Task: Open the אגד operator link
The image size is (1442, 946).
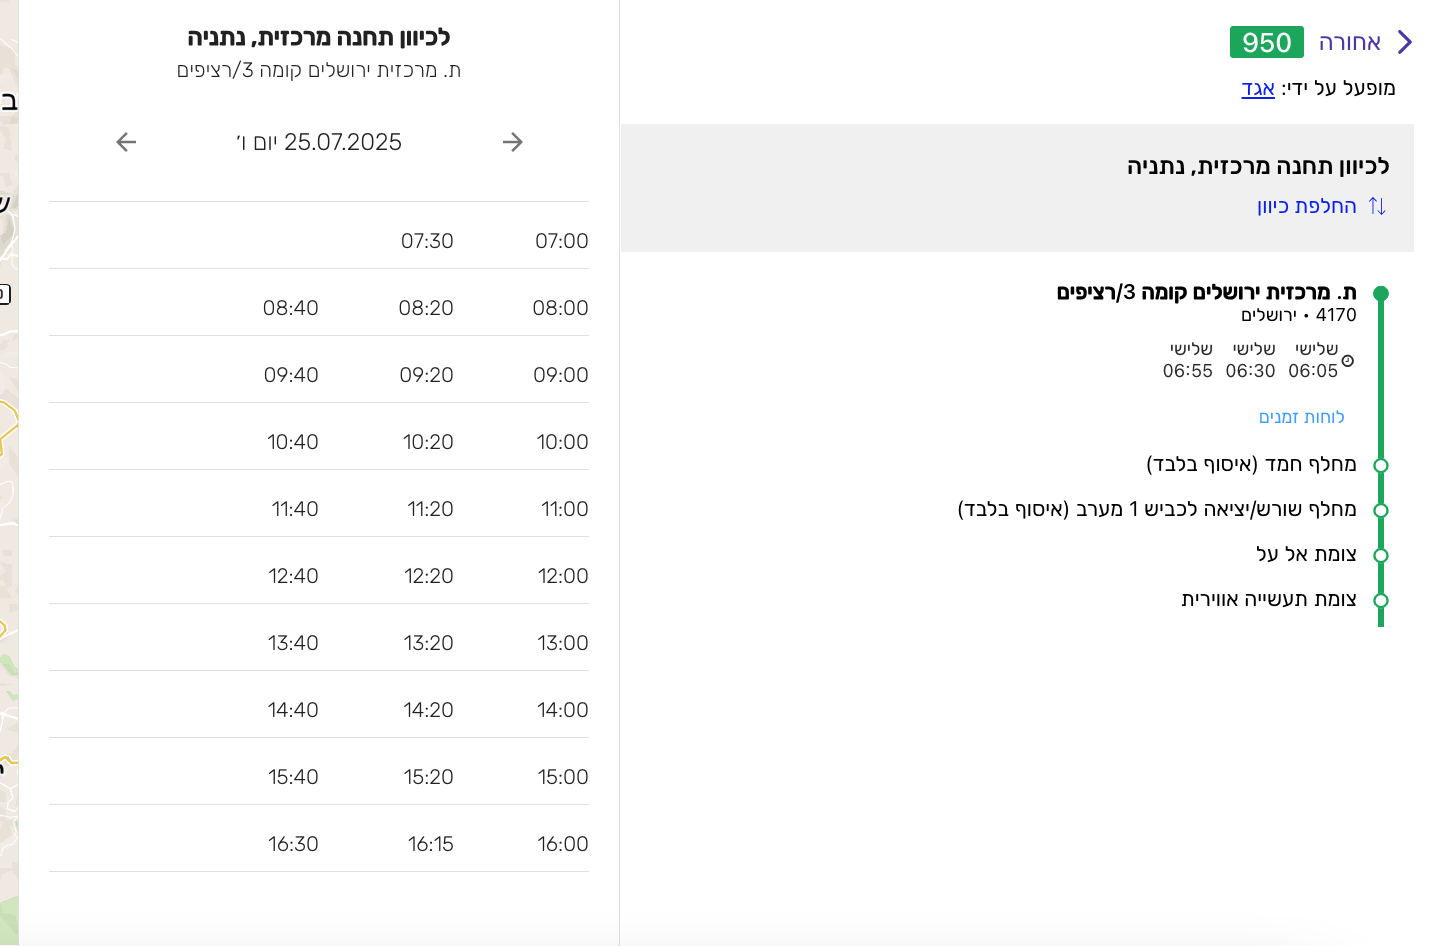Action: pos(1257,88)
